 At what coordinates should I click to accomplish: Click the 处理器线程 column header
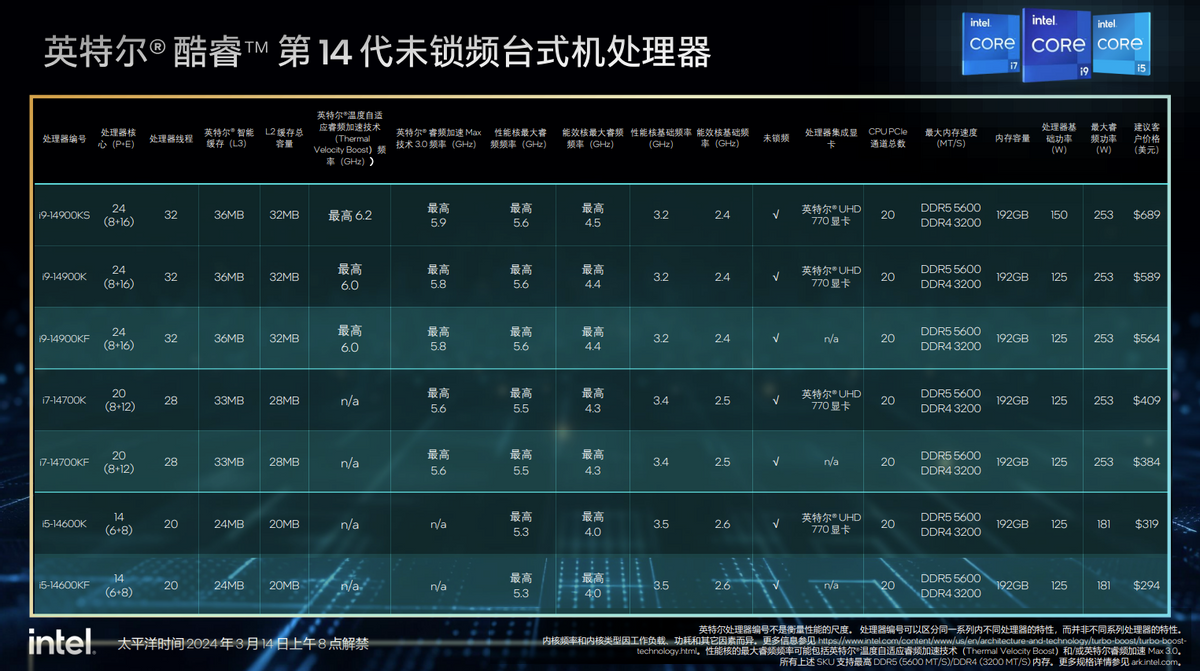pos(171,139)
